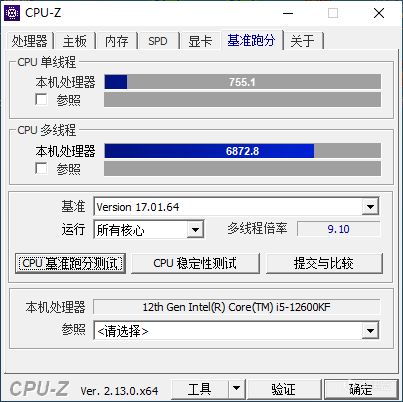Open the 内存 tab
The height and width of the screenshot is (402, 403).
(x=116, y=41)
